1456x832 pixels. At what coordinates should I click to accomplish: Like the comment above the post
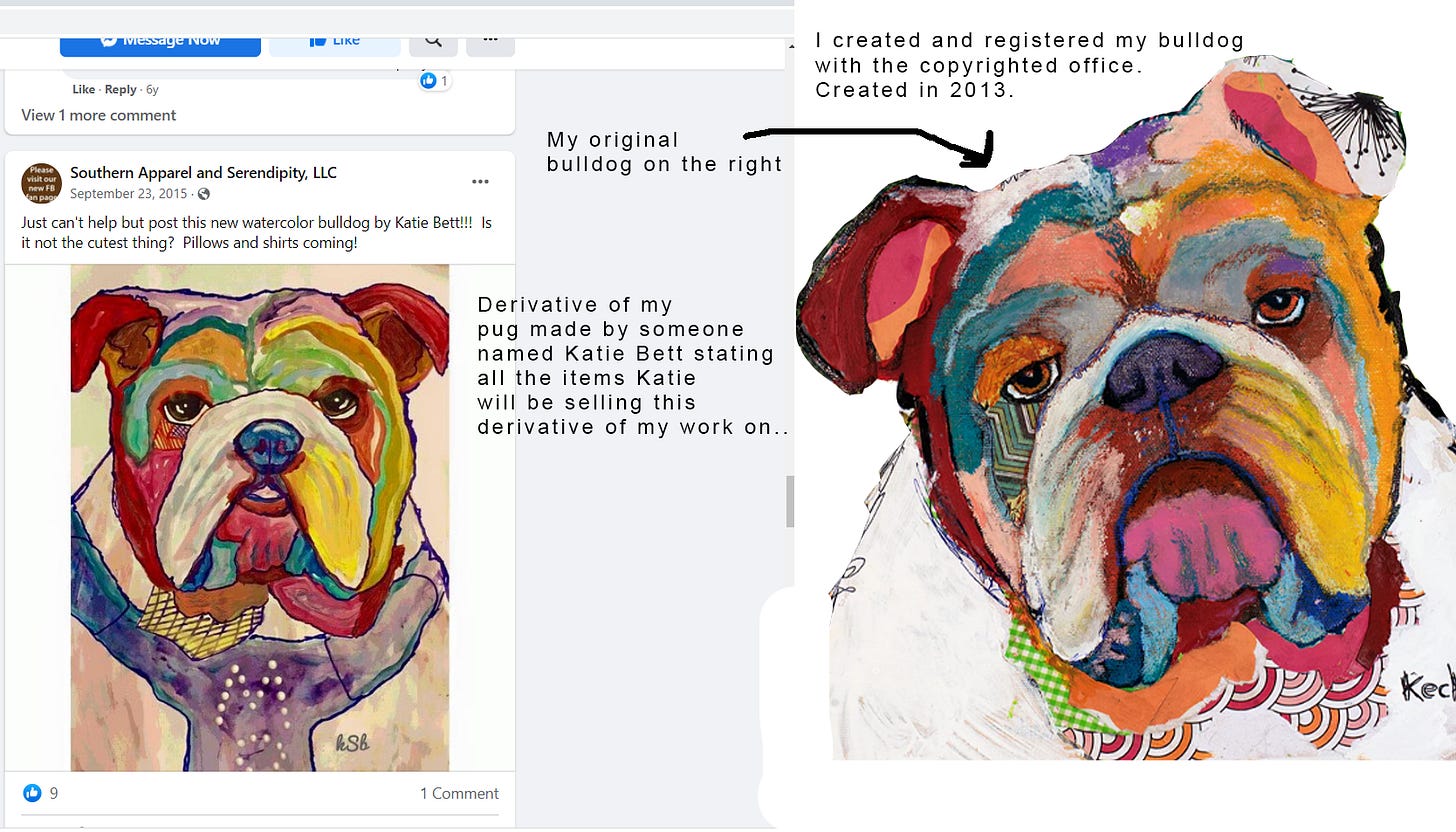click(84, 89)
